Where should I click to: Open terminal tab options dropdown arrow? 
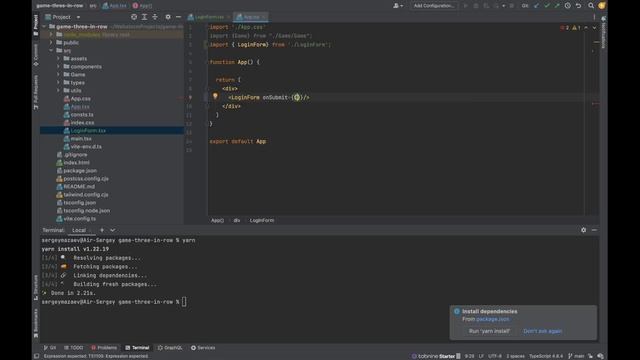pyautogui.click(x=113, y=230)
